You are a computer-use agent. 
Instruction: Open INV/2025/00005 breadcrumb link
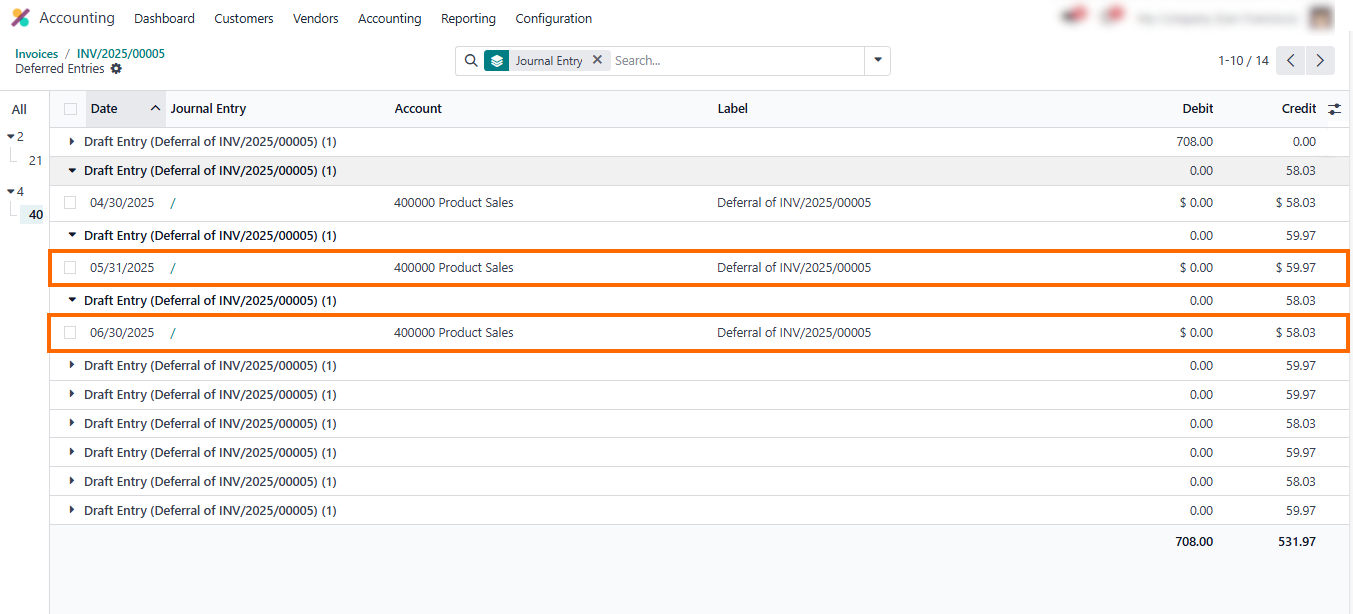click(x=120, y=54)
